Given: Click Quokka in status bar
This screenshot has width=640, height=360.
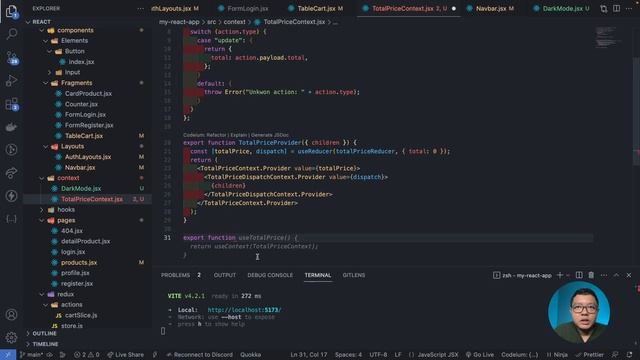Looking at the screenshot, I should click(251, 355).
